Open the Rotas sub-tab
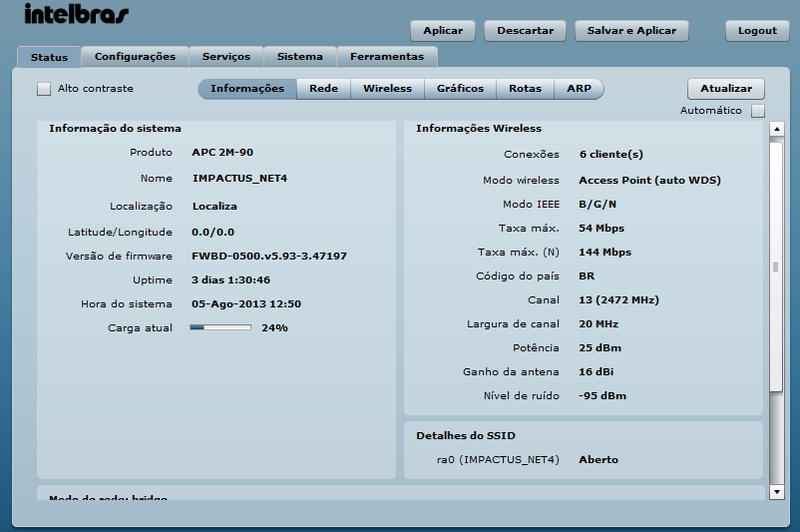Image resolution: width=800 pixels, height=532 pixels. click(525, 89)
